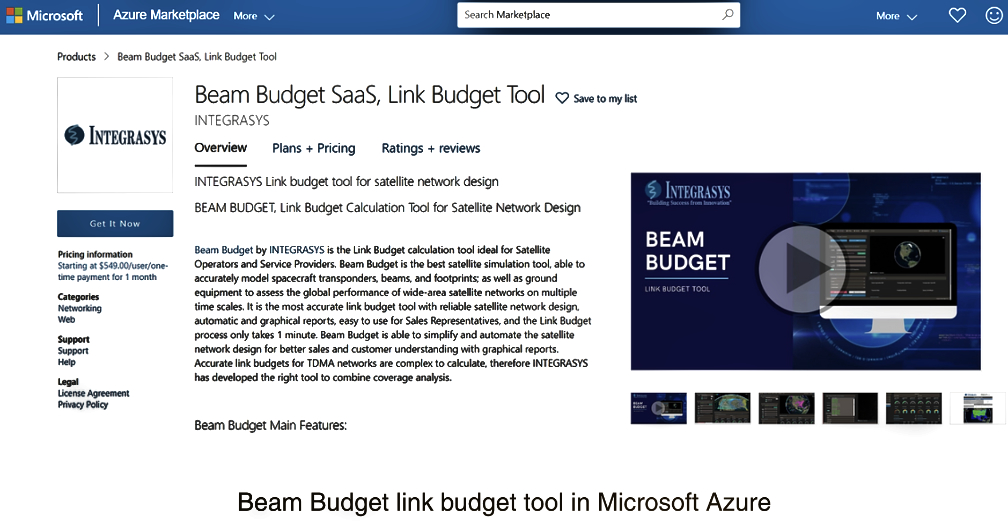Select the fifth thumbnail showing gauges
The width and height of the screenshot is (1008, 523).
coord(914,408)
